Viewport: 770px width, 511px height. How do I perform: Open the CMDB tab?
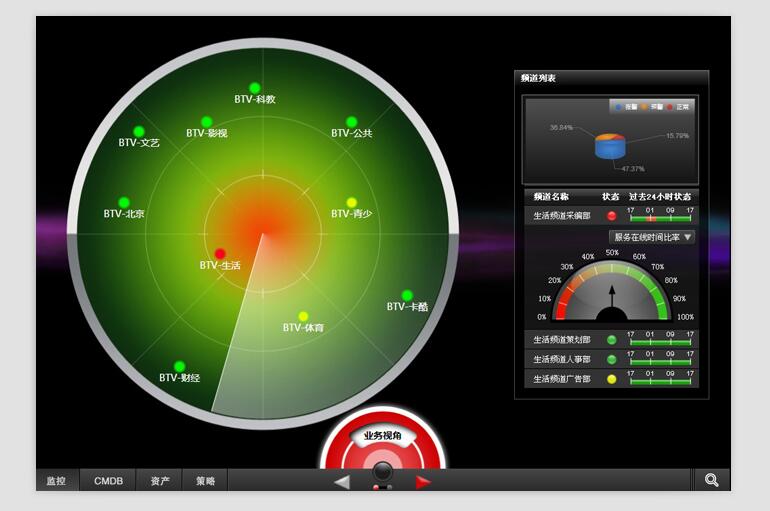point(108,481)
